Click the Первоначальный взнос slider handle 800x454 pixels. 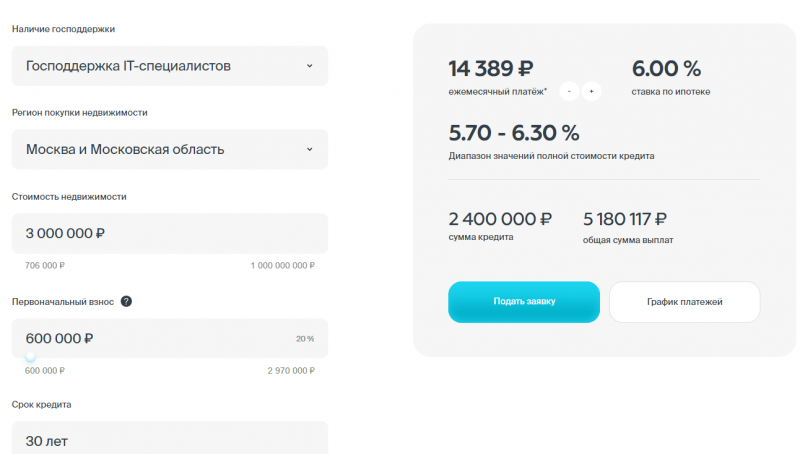(x=30, y=357)
